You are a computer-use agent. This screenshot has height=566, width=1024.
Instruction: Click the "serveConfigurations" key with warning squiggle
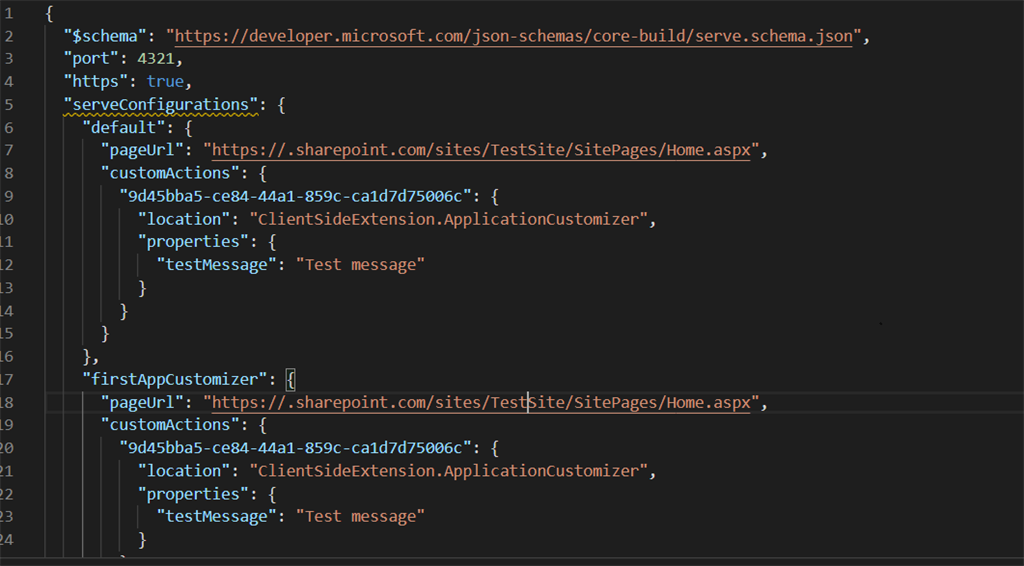click(161, 104)
